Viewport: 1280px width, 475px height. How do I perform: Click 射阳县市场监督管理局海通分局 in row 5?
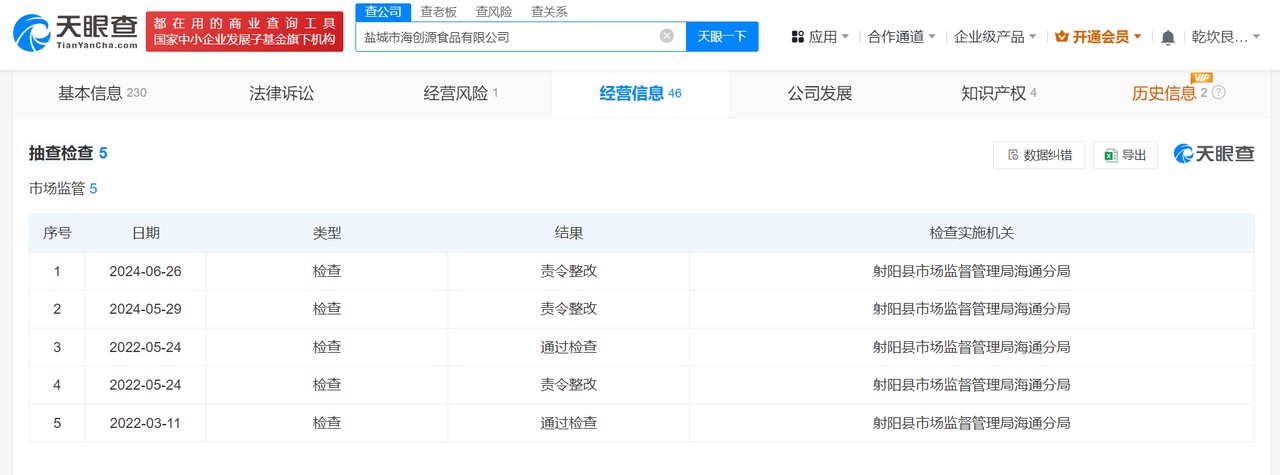tap(972, 423)
